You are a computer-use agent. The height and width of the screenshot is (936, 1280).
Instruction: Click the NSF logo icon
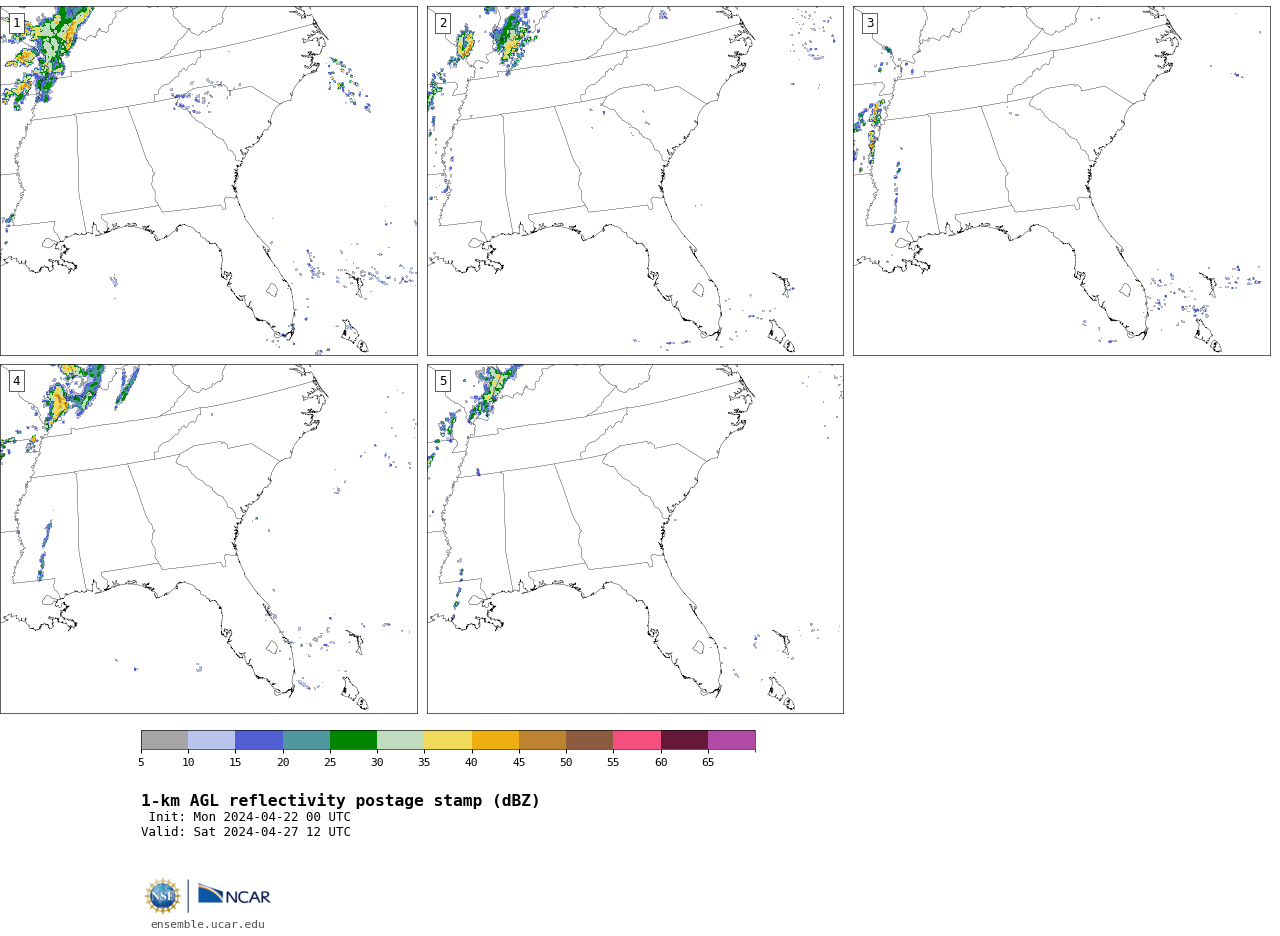(x=162, y=896)
